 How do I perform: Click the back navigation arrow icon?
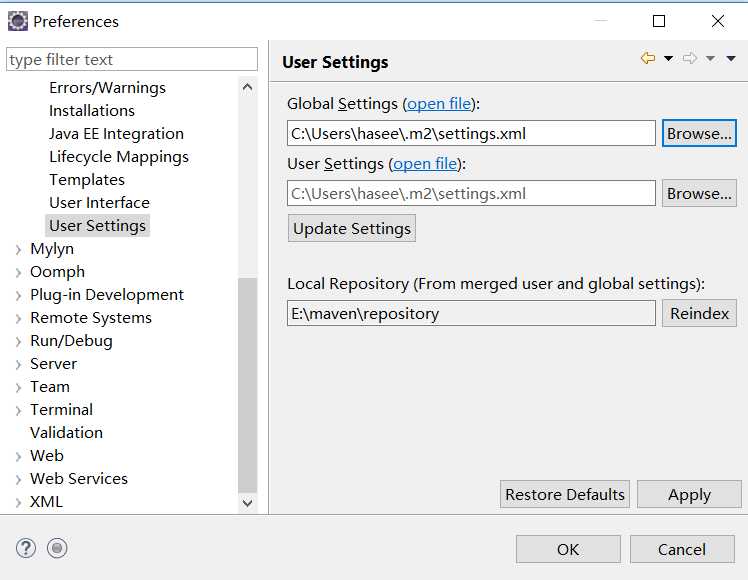(x=647, y=58)
